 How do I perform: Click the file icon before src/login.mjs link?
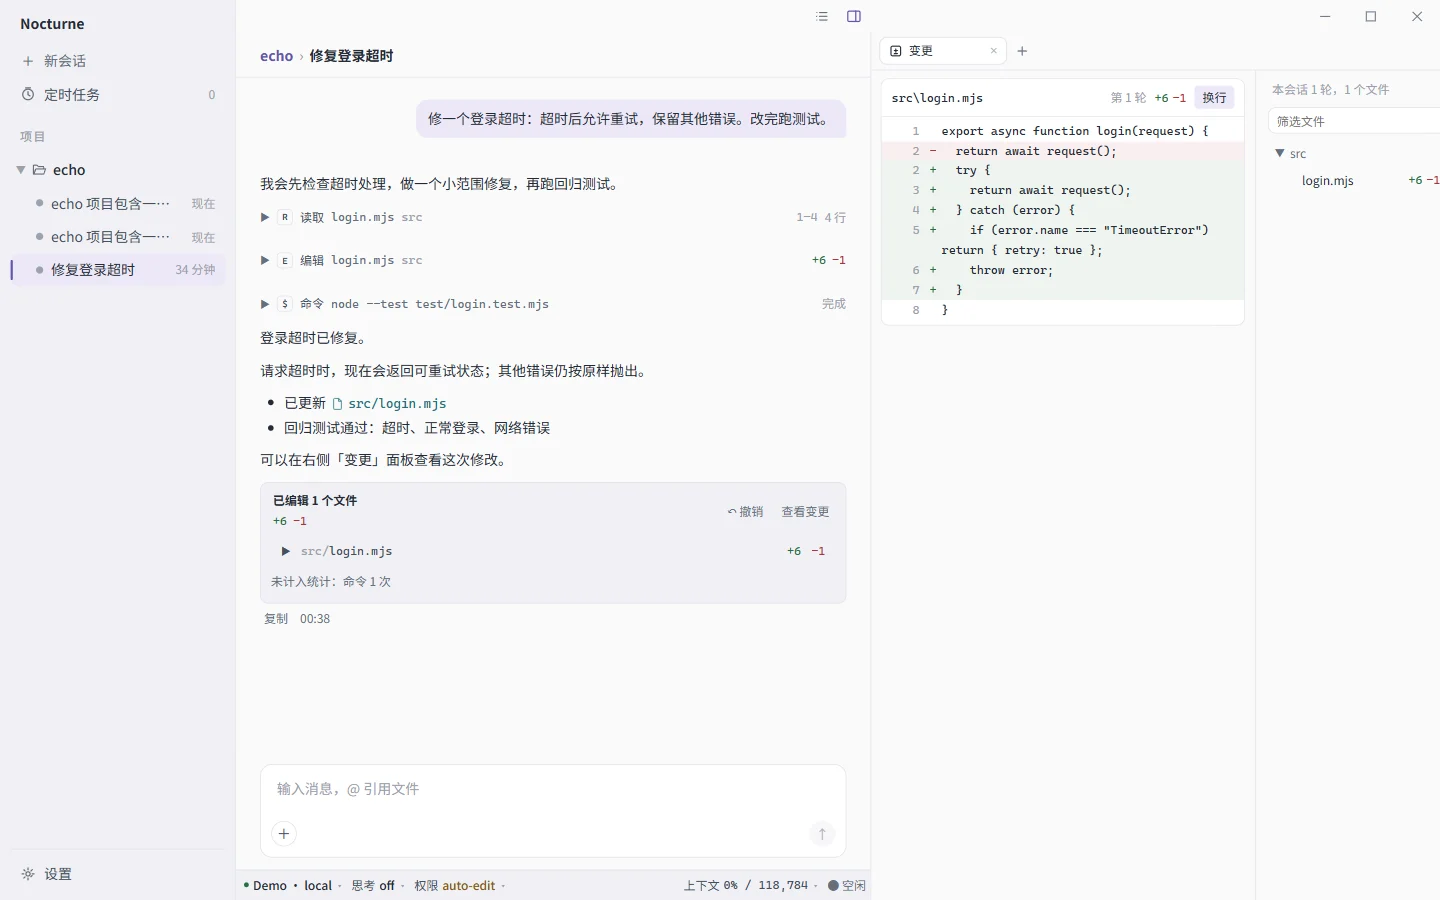338,404
